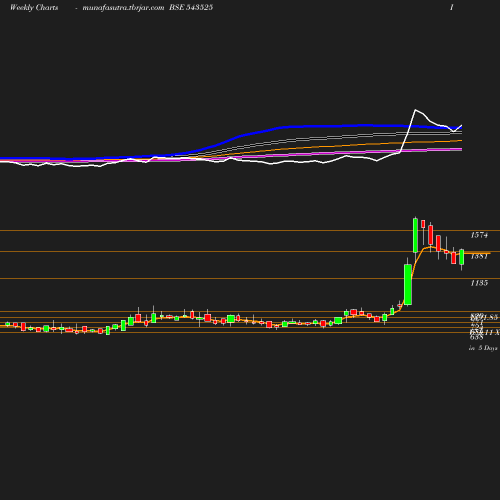The height and width of the screenshot is (500, 500).
Task: Click the peak of the white indicator line
Action: pos(415,110)
